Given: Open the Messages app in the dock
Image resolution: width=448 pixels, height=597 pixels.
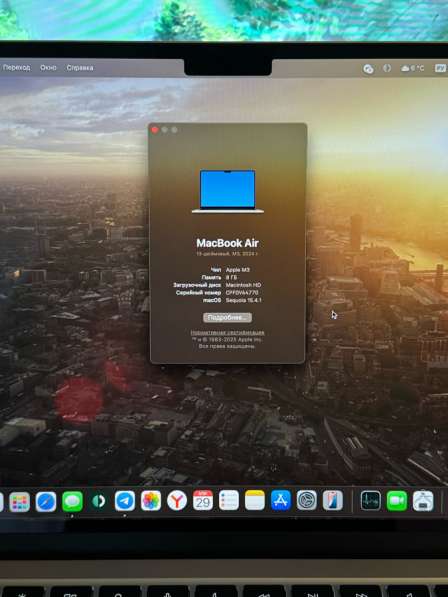Looking at the screenshot, I should 72,502.
